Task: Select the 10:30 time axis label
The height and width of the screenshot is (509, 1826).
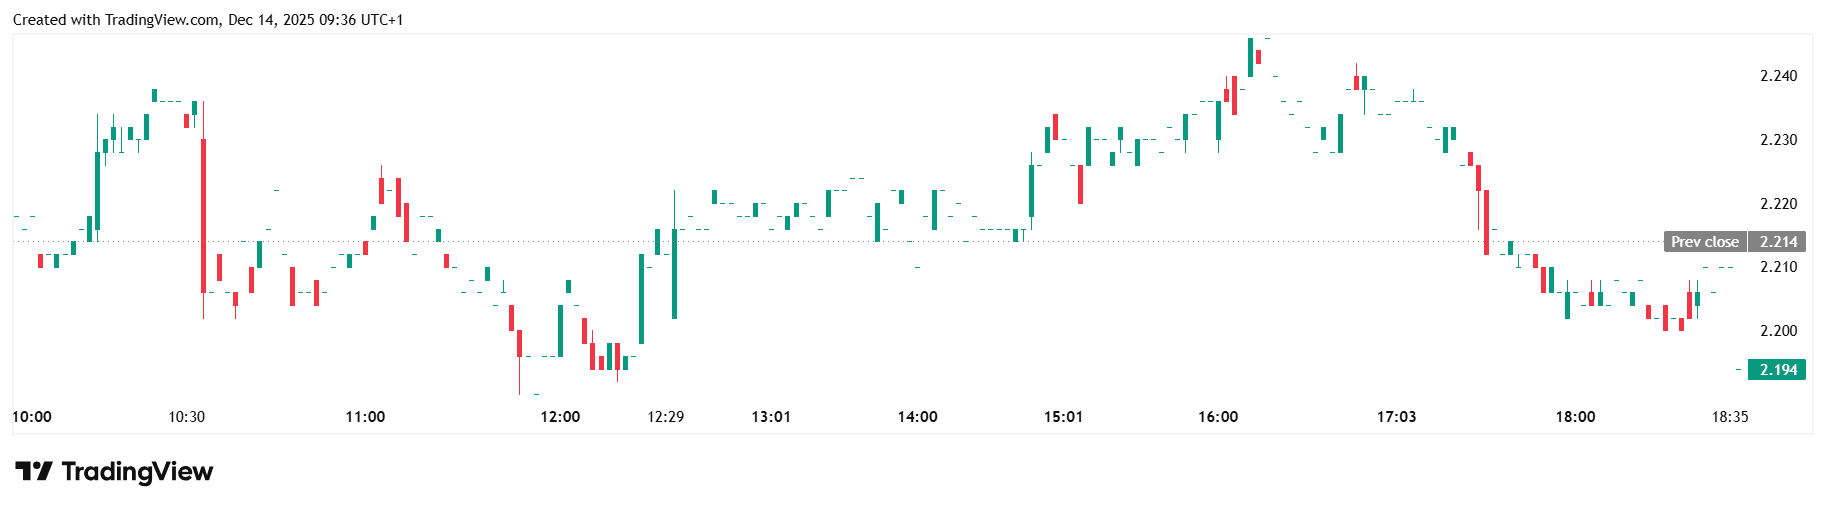Action: coord(186,417)
